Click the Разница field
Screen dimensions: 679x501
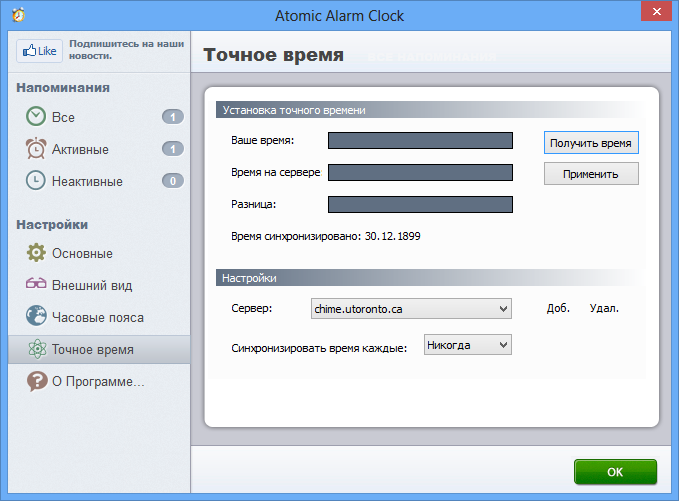pyautogui.click(x=420, y=204)
